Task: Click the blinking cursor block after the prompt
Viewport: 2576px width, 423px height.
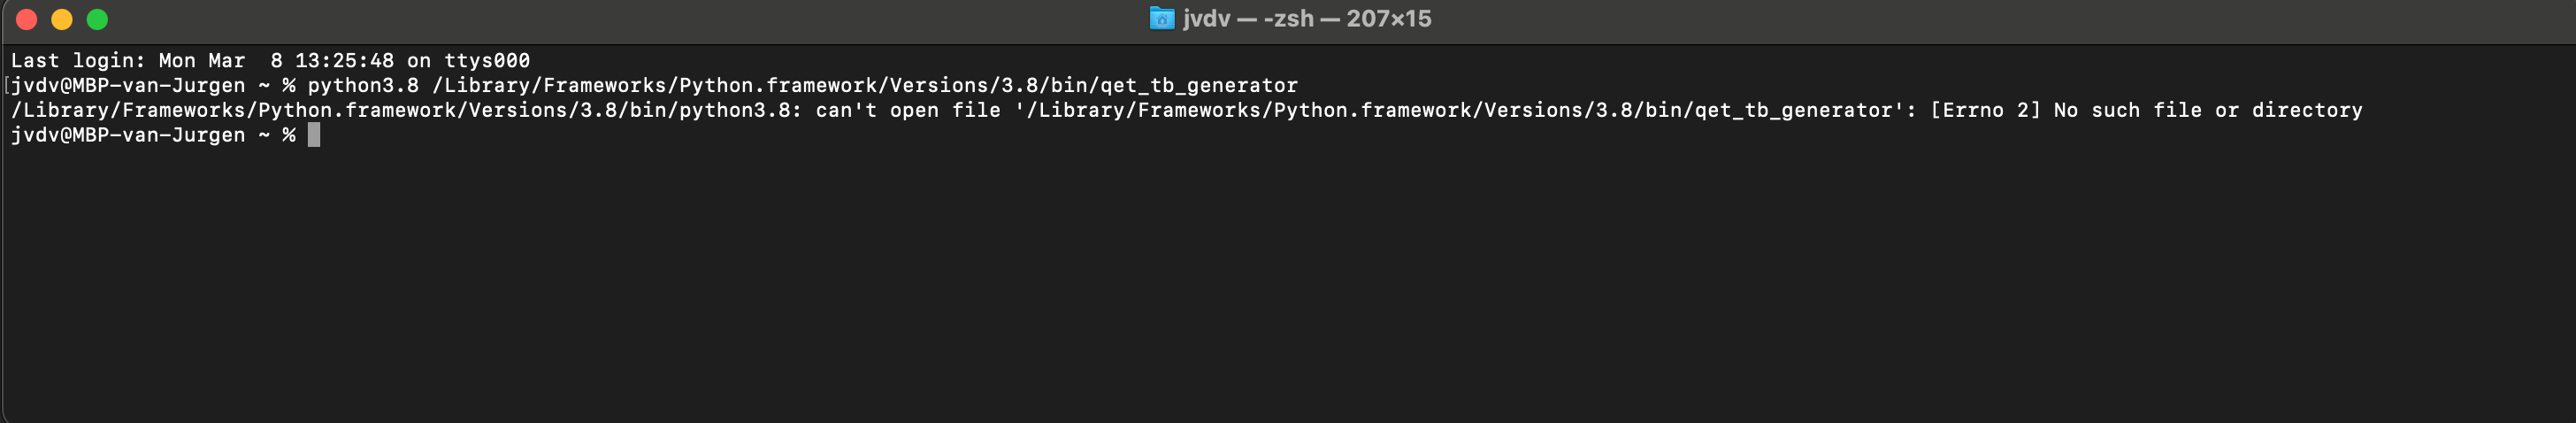Action: click(314, 135)
